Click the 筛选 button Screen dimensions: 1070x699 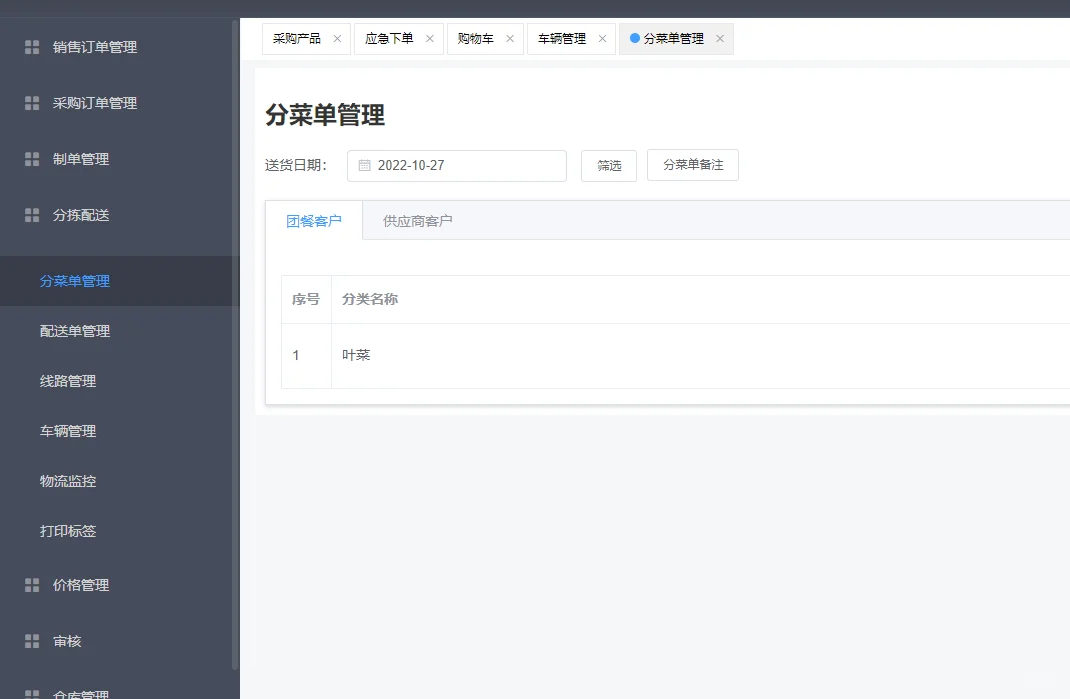coord(608,166)
